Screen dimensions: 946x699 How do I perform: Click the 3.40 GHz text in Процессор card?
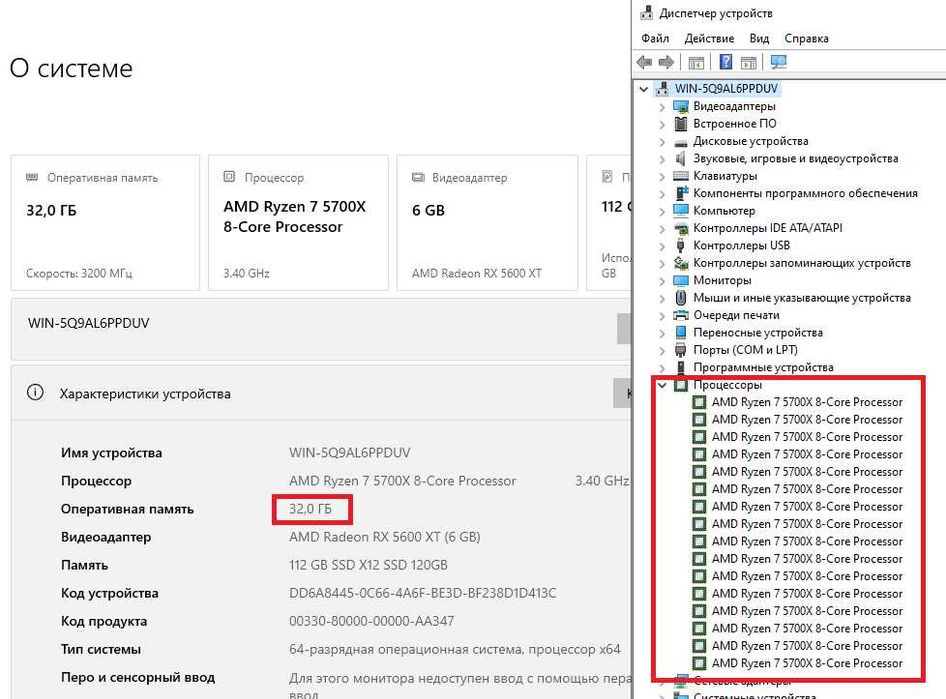point(246,273)
